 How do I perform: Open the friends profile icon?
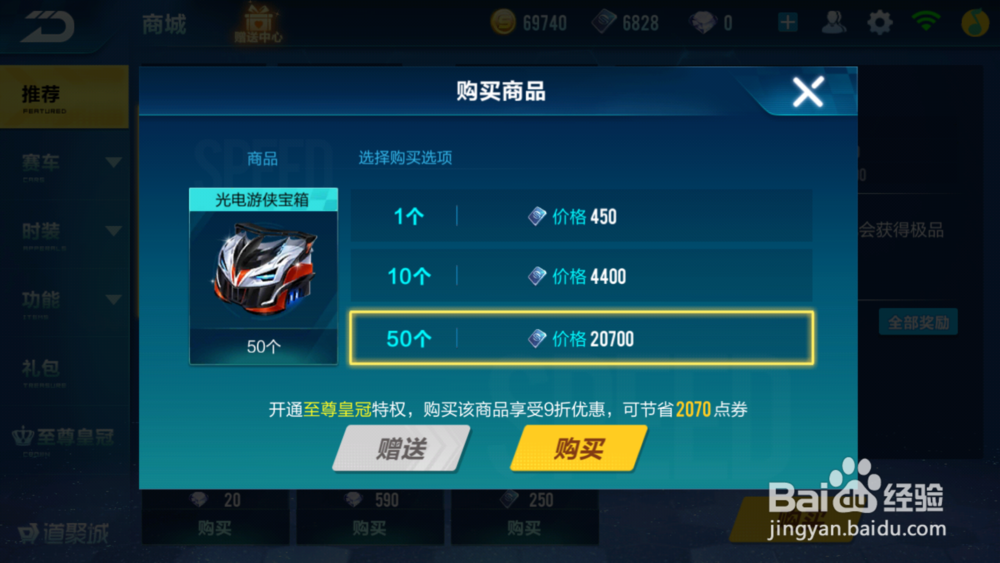click(834, 23)
